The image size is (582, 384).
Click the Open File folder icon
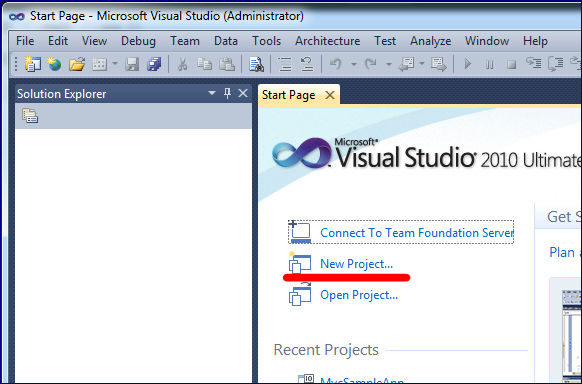[77, 64]
